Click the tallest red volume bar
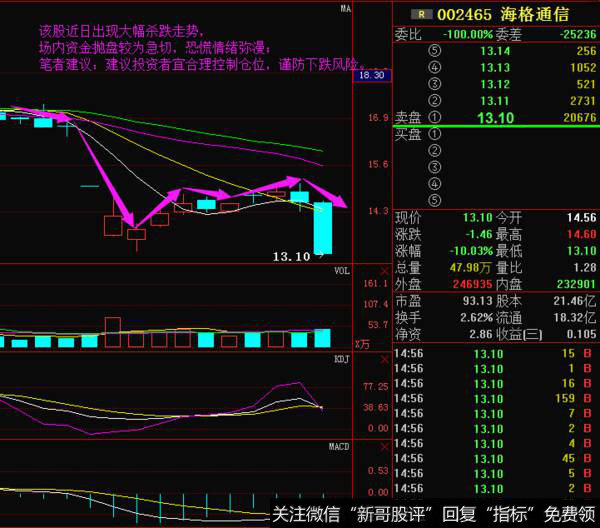The width and height of the screenshot is (600, 528). [113, 332]
